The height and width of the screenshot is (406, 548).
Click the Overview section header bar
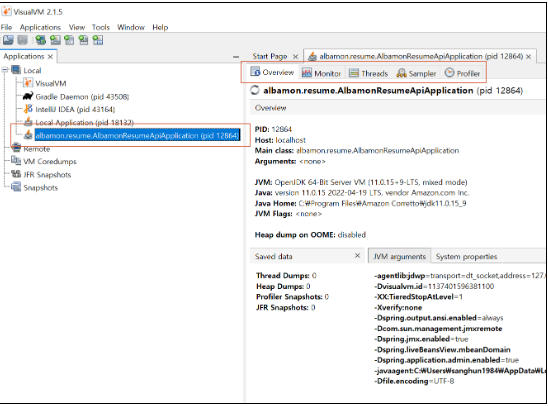(x=397, y=108)
